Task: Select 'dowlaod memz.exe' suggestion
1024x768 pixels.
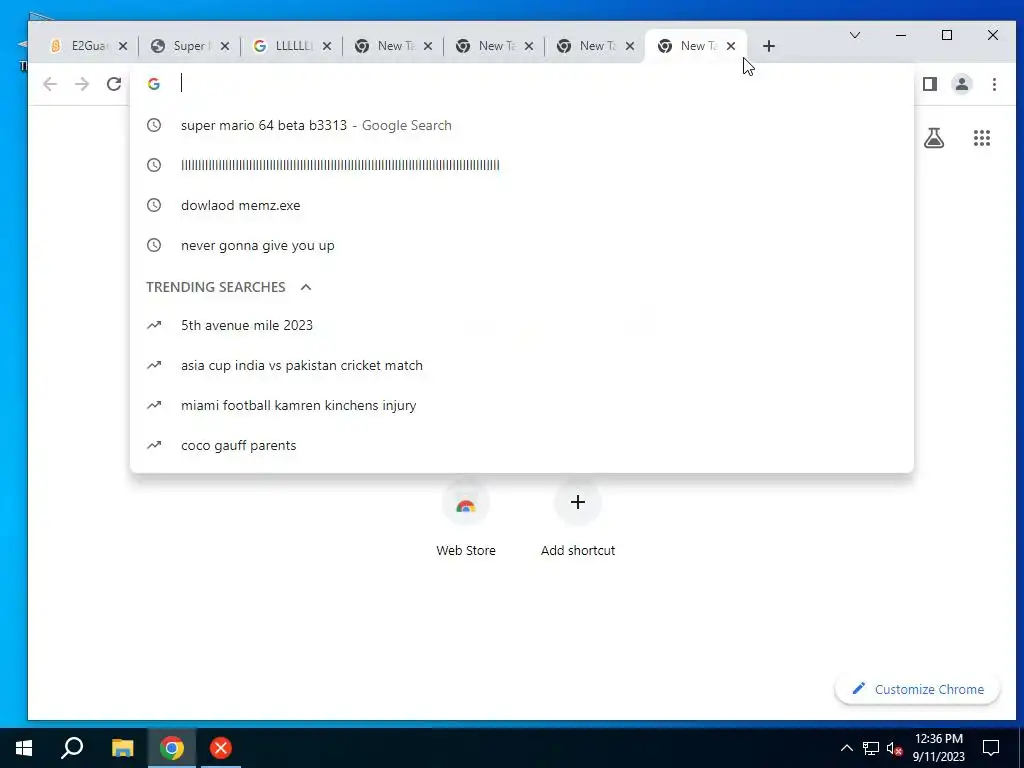Action: (522, 205)
